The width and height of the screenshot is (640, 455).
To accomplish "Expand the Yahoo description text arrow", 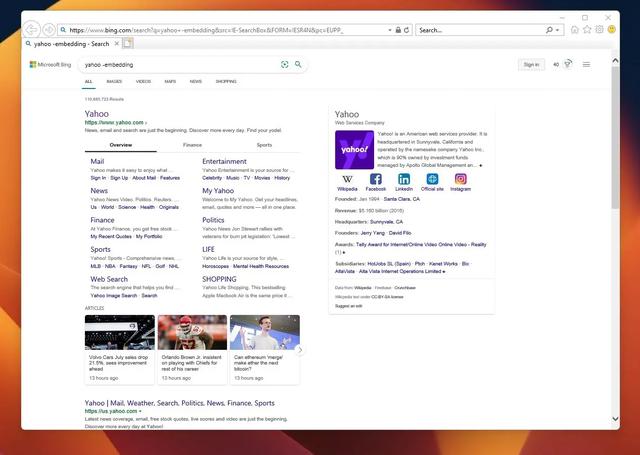I will click(x=480, y=164).
